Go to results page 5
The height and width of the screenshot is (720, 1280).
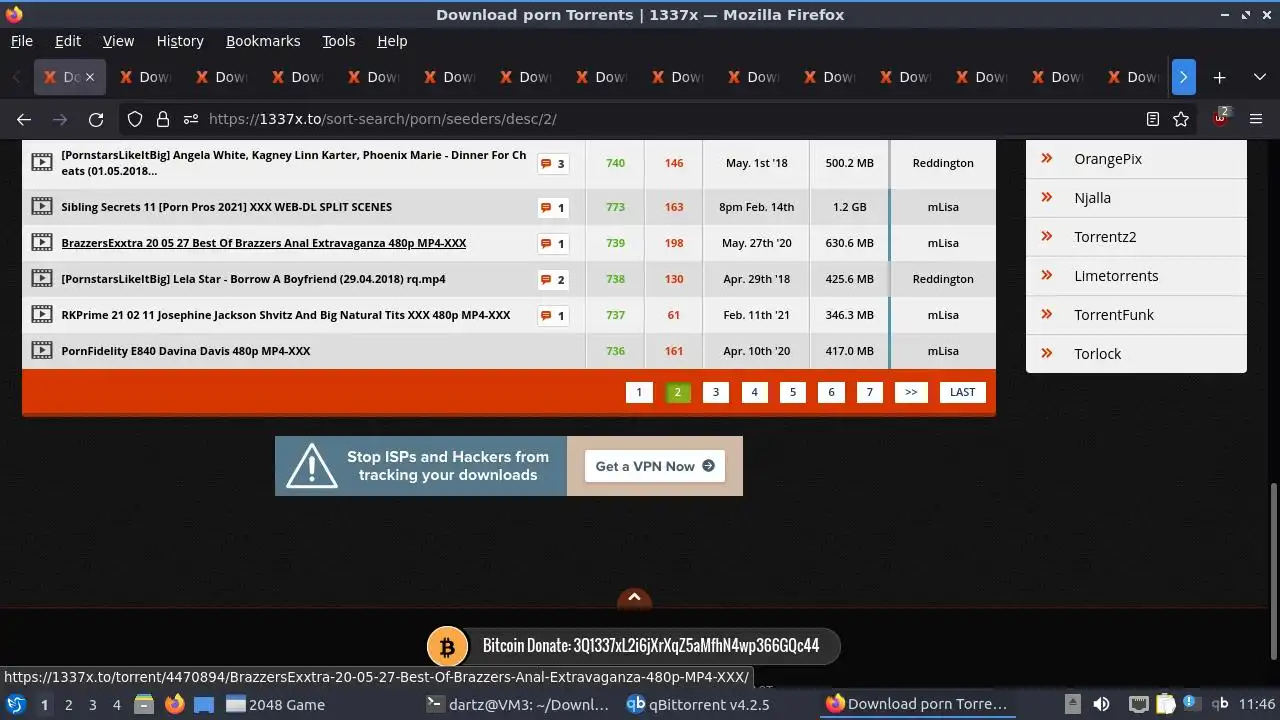[792, 392]
